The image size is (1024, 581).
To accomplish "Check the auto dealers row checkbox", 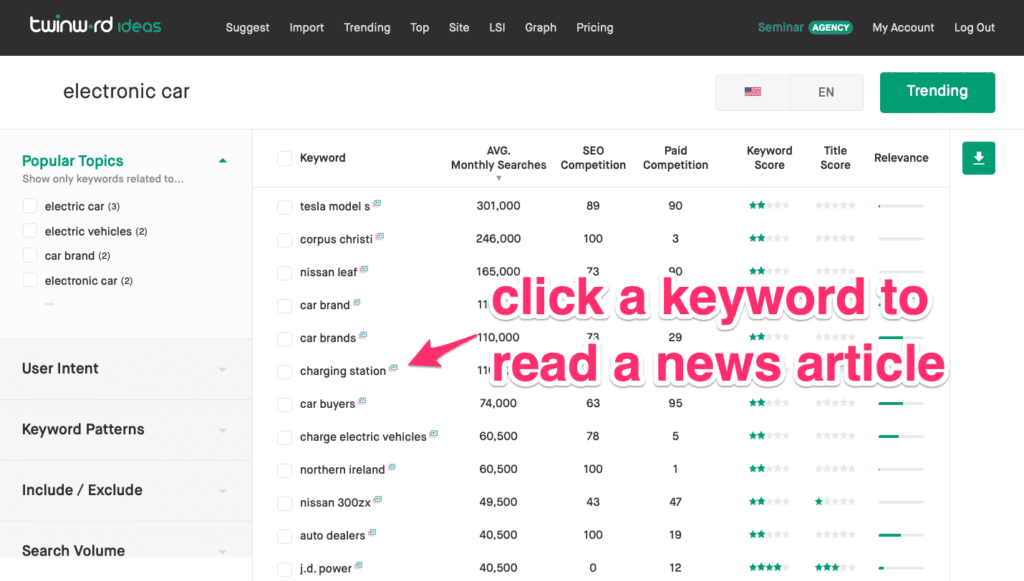I will pos(284,536).
